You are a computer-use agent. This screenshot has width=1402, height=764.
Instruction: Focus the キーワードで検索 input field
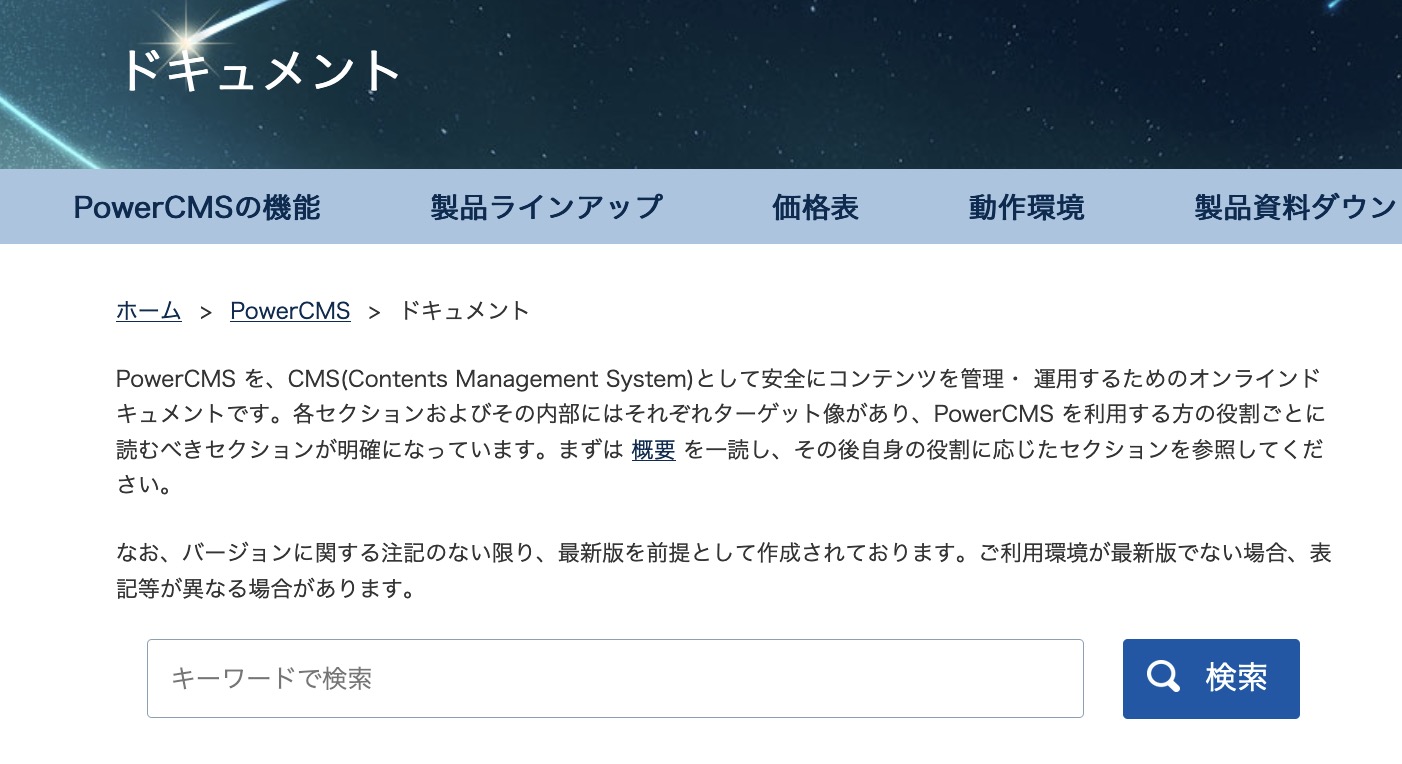(x=615, y=678)
